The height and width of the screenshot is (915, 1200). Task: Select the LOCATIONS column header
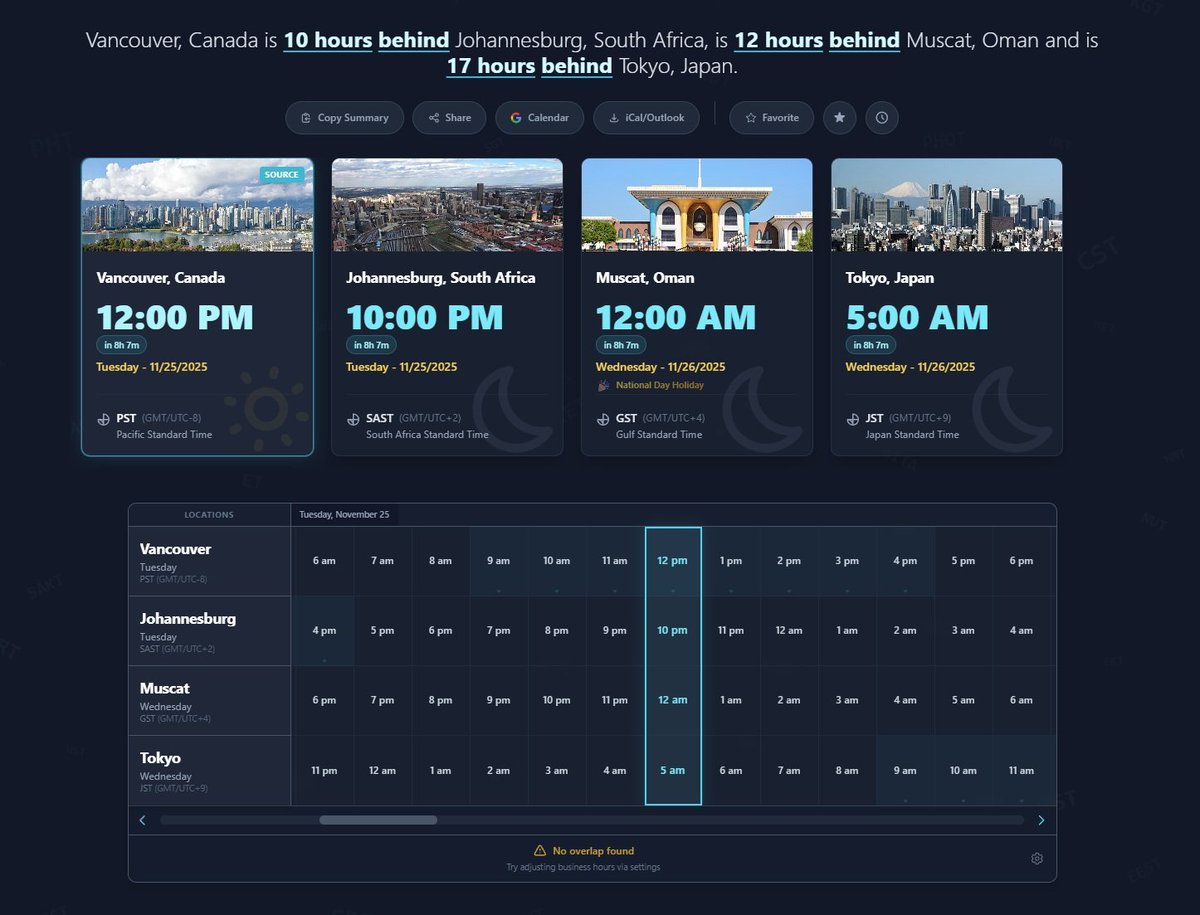pyautogui.click(x=209, y=513)
